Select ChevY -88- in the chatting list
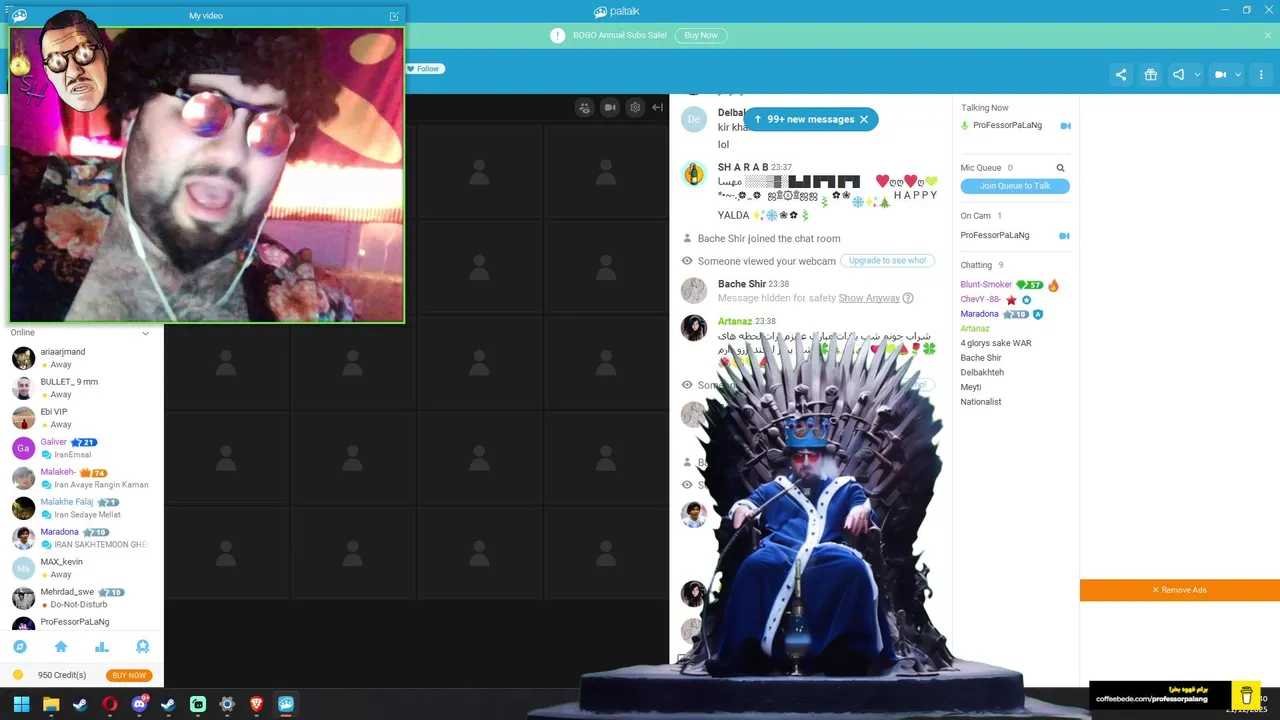The width and height of the screenshot is (1280, 720). (980, 299)
